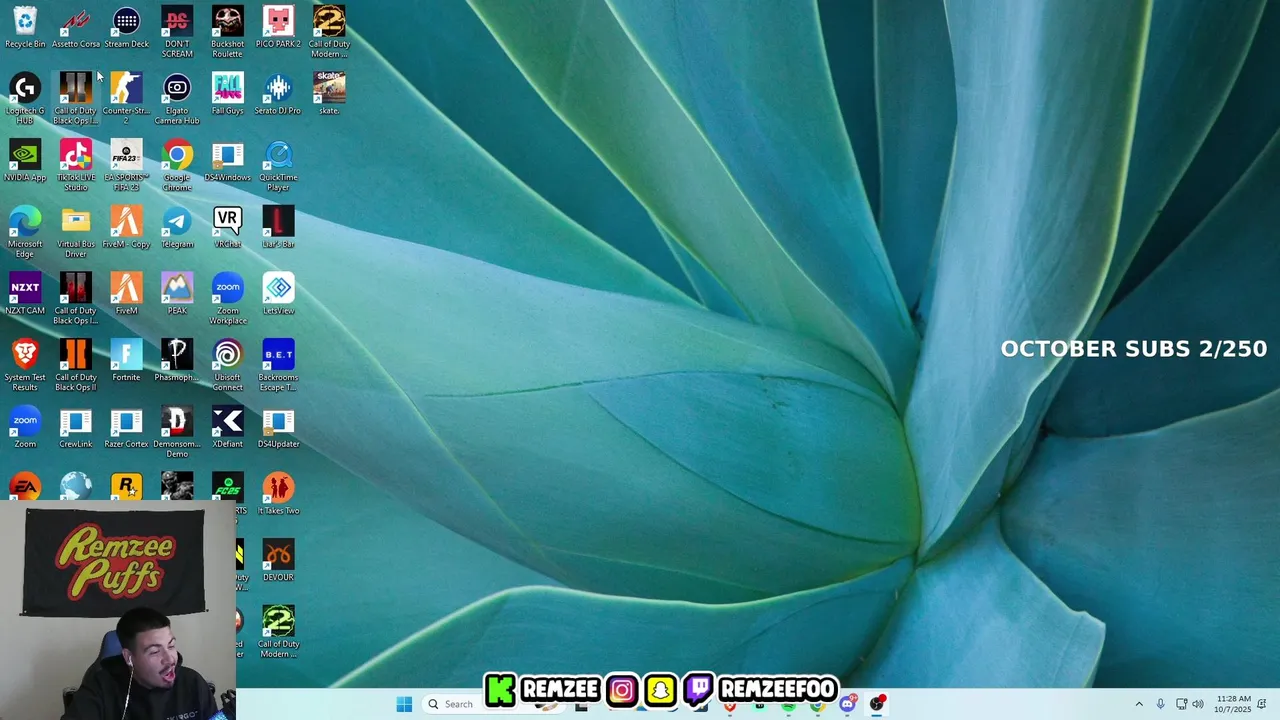Launch It Takes Two game shortcut
1280x720 pixels.
pyautogui.click(x=278, y=494)
